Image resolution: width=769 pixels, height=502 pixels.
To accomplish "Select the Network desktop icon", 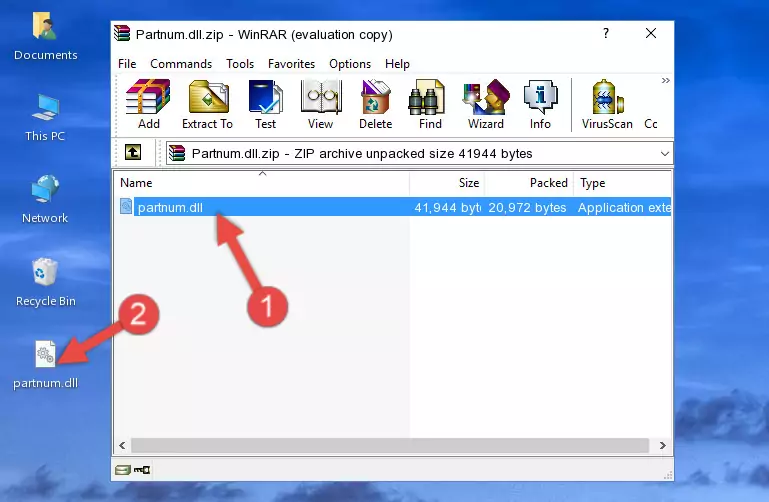I will tap(45, 200).
